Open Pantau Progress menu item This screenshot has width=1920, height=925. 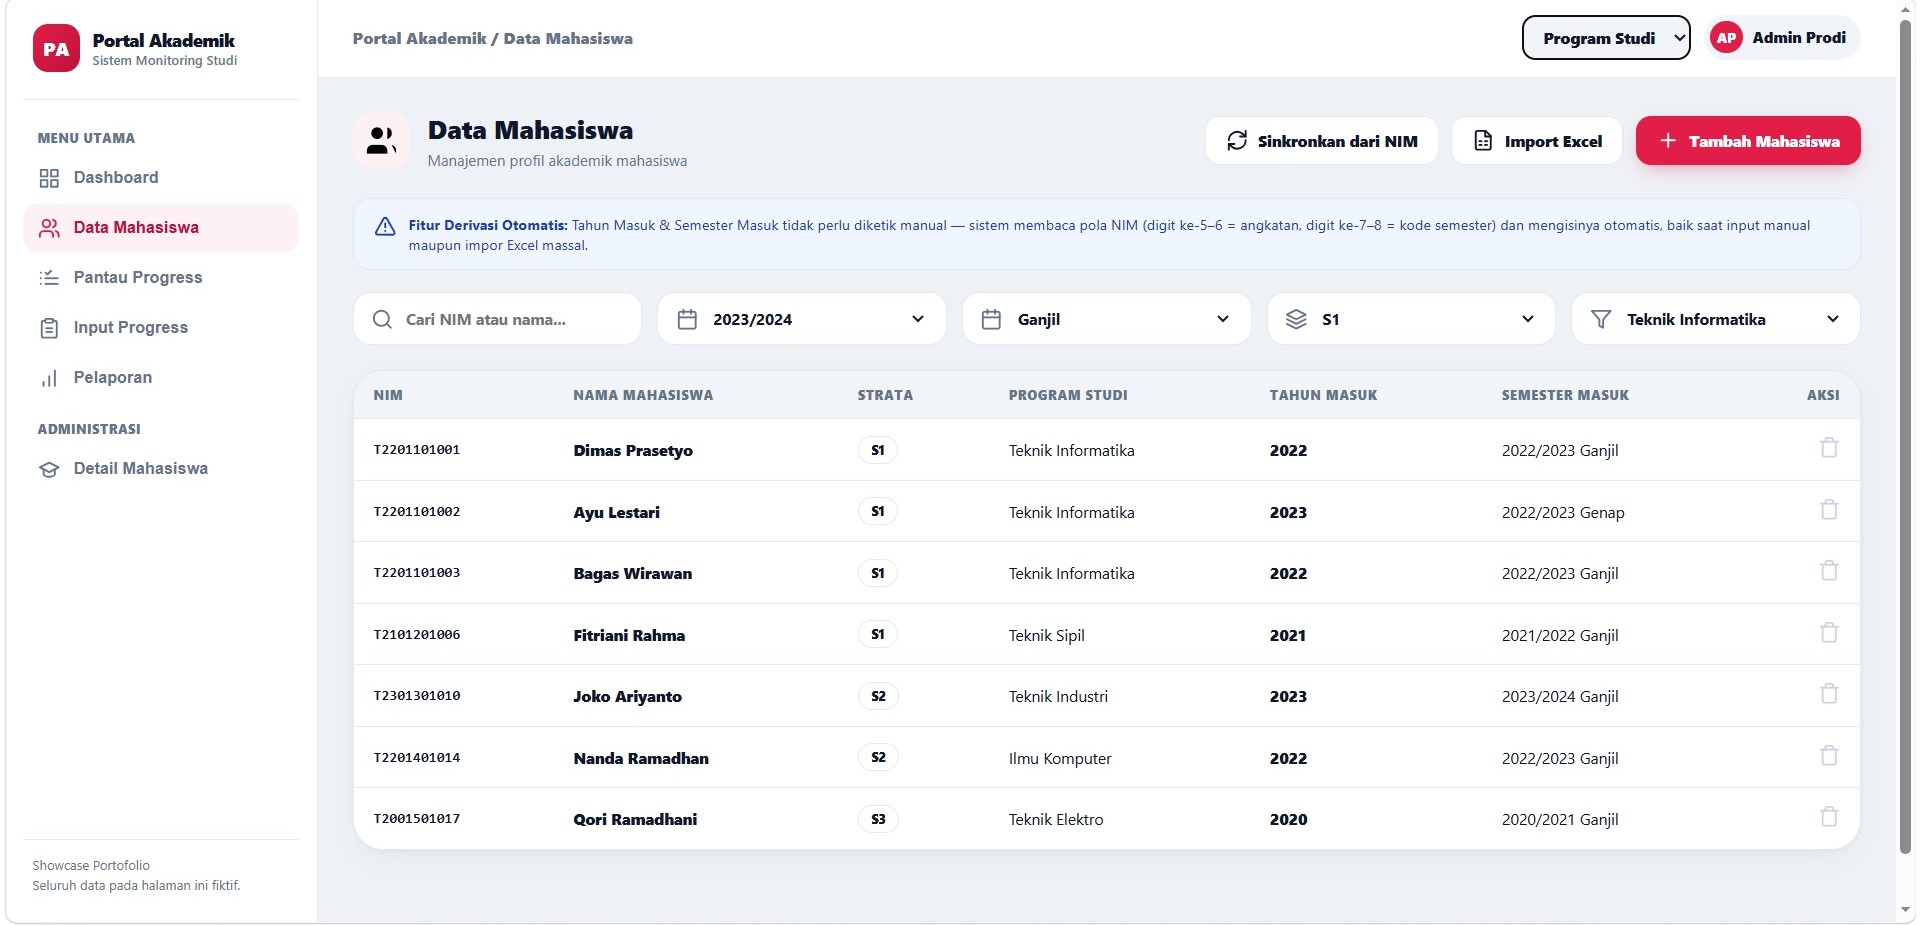pyautogui.click(x=161, y=278)
